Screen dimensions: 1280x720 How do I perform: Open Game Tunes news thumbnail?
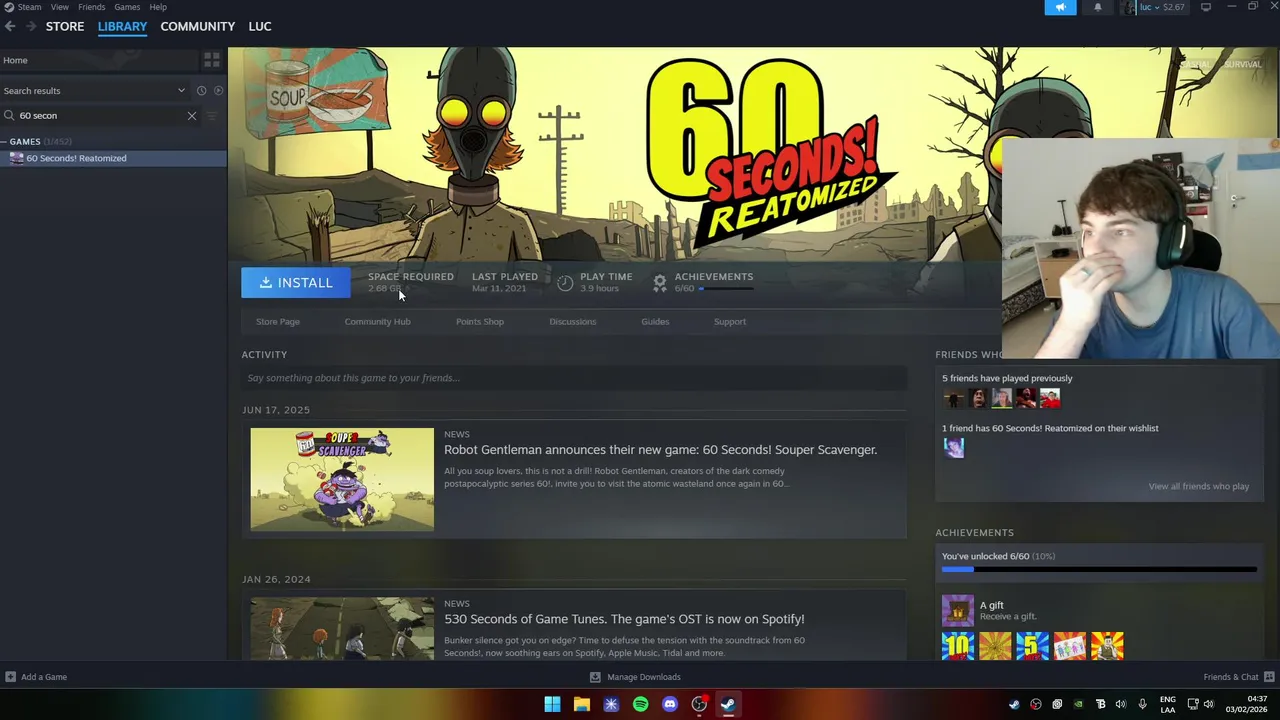[342, 629]
